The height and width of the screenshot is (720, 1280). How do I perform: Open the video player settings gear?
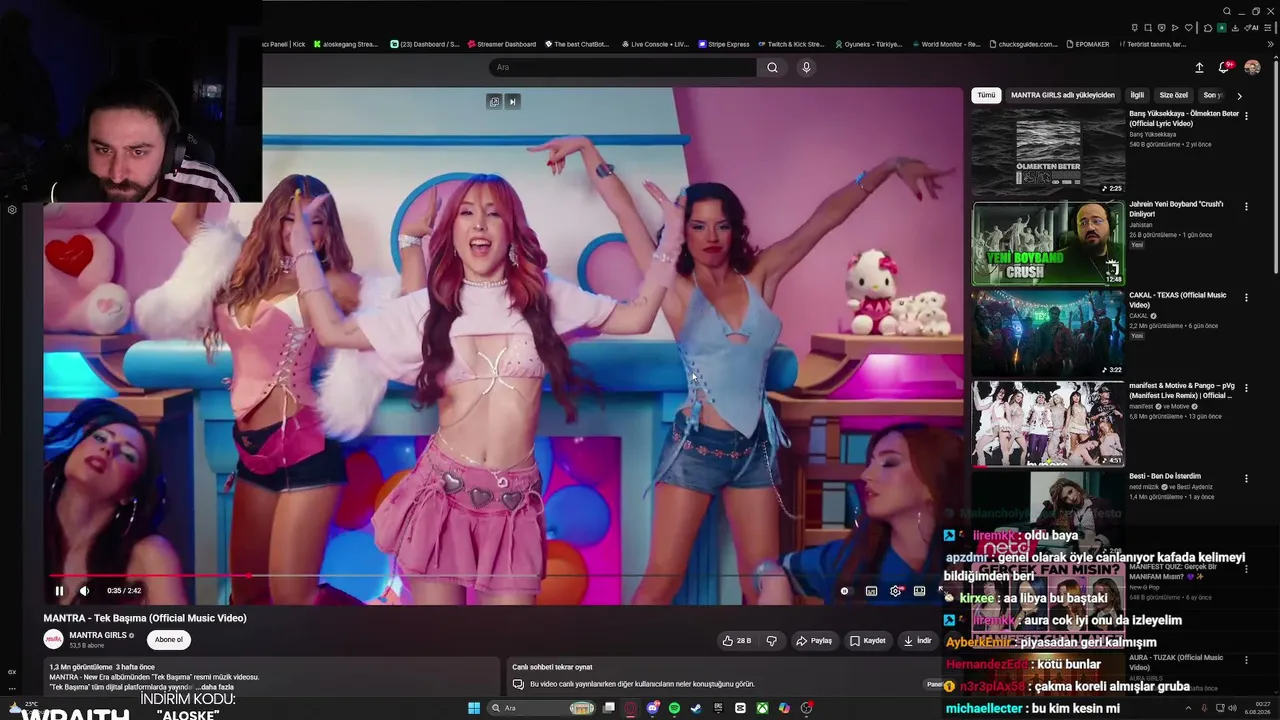[x=895, y=591]
